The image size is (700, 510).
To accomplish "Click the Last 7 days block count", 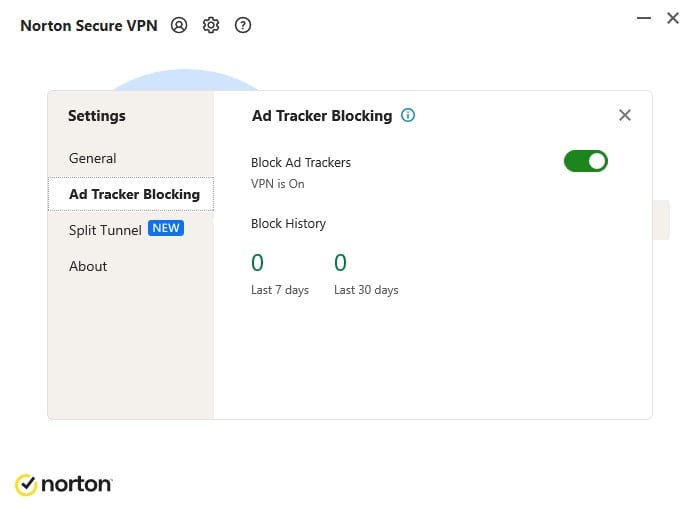I will coord(257,263).
